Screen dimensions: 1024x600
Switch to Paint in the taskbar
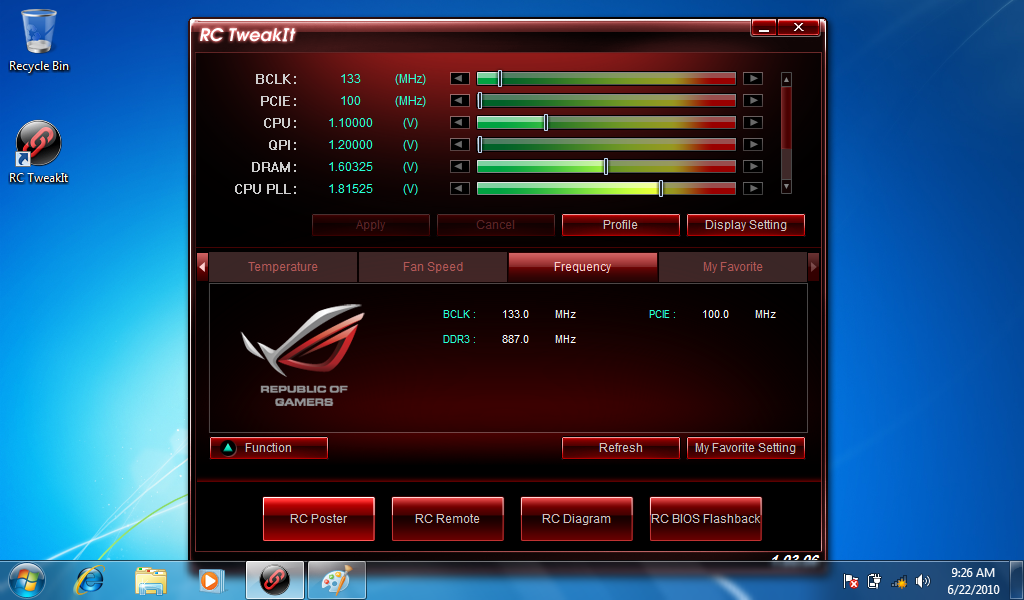coord(336,580)
